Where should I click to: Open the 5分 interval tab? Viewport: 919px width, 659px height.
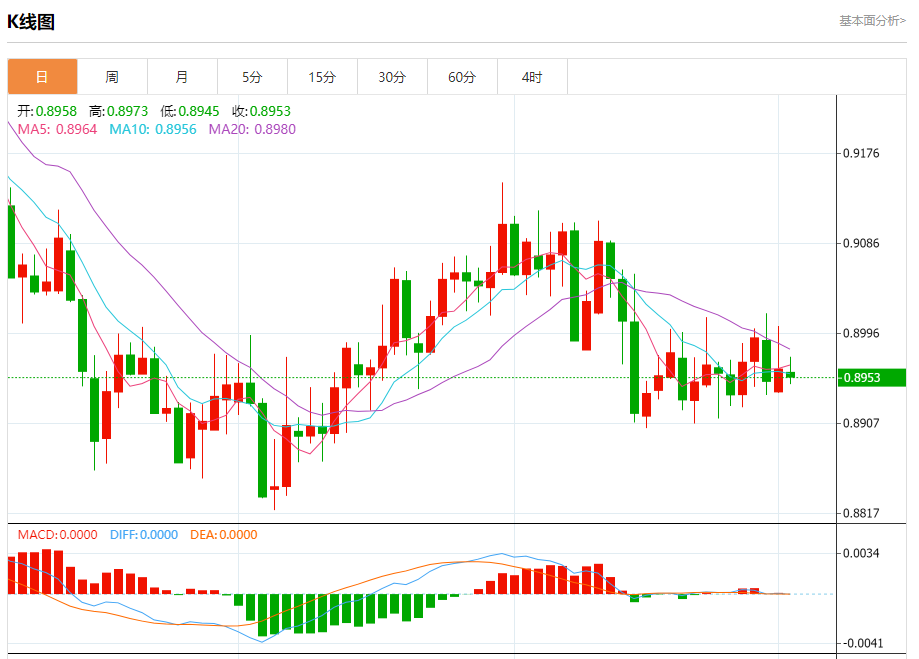252,76
